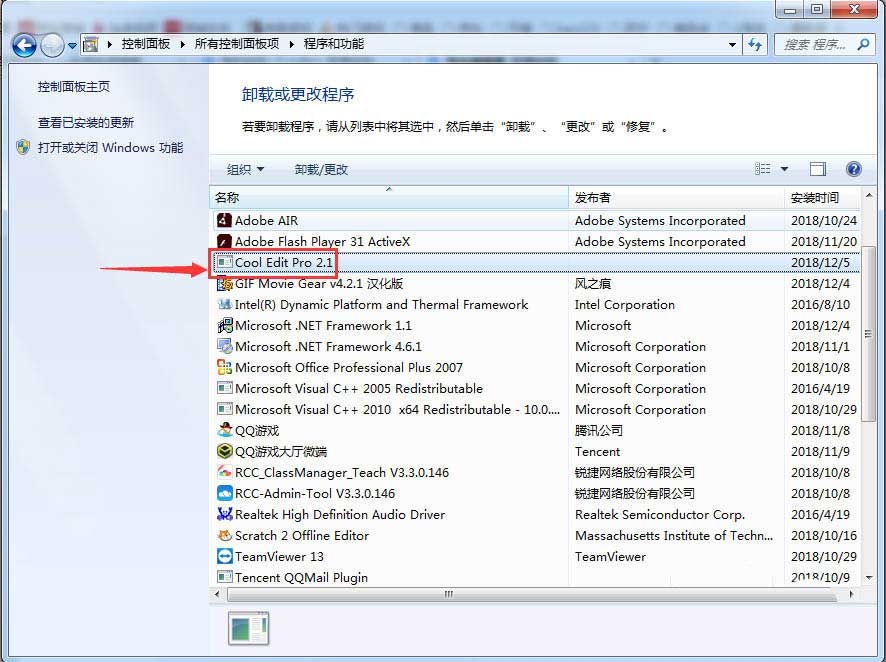Click Massachusetts Institute of Techn... publisher cell
This screenshot has height=662, width=886.
click(674, 535)
